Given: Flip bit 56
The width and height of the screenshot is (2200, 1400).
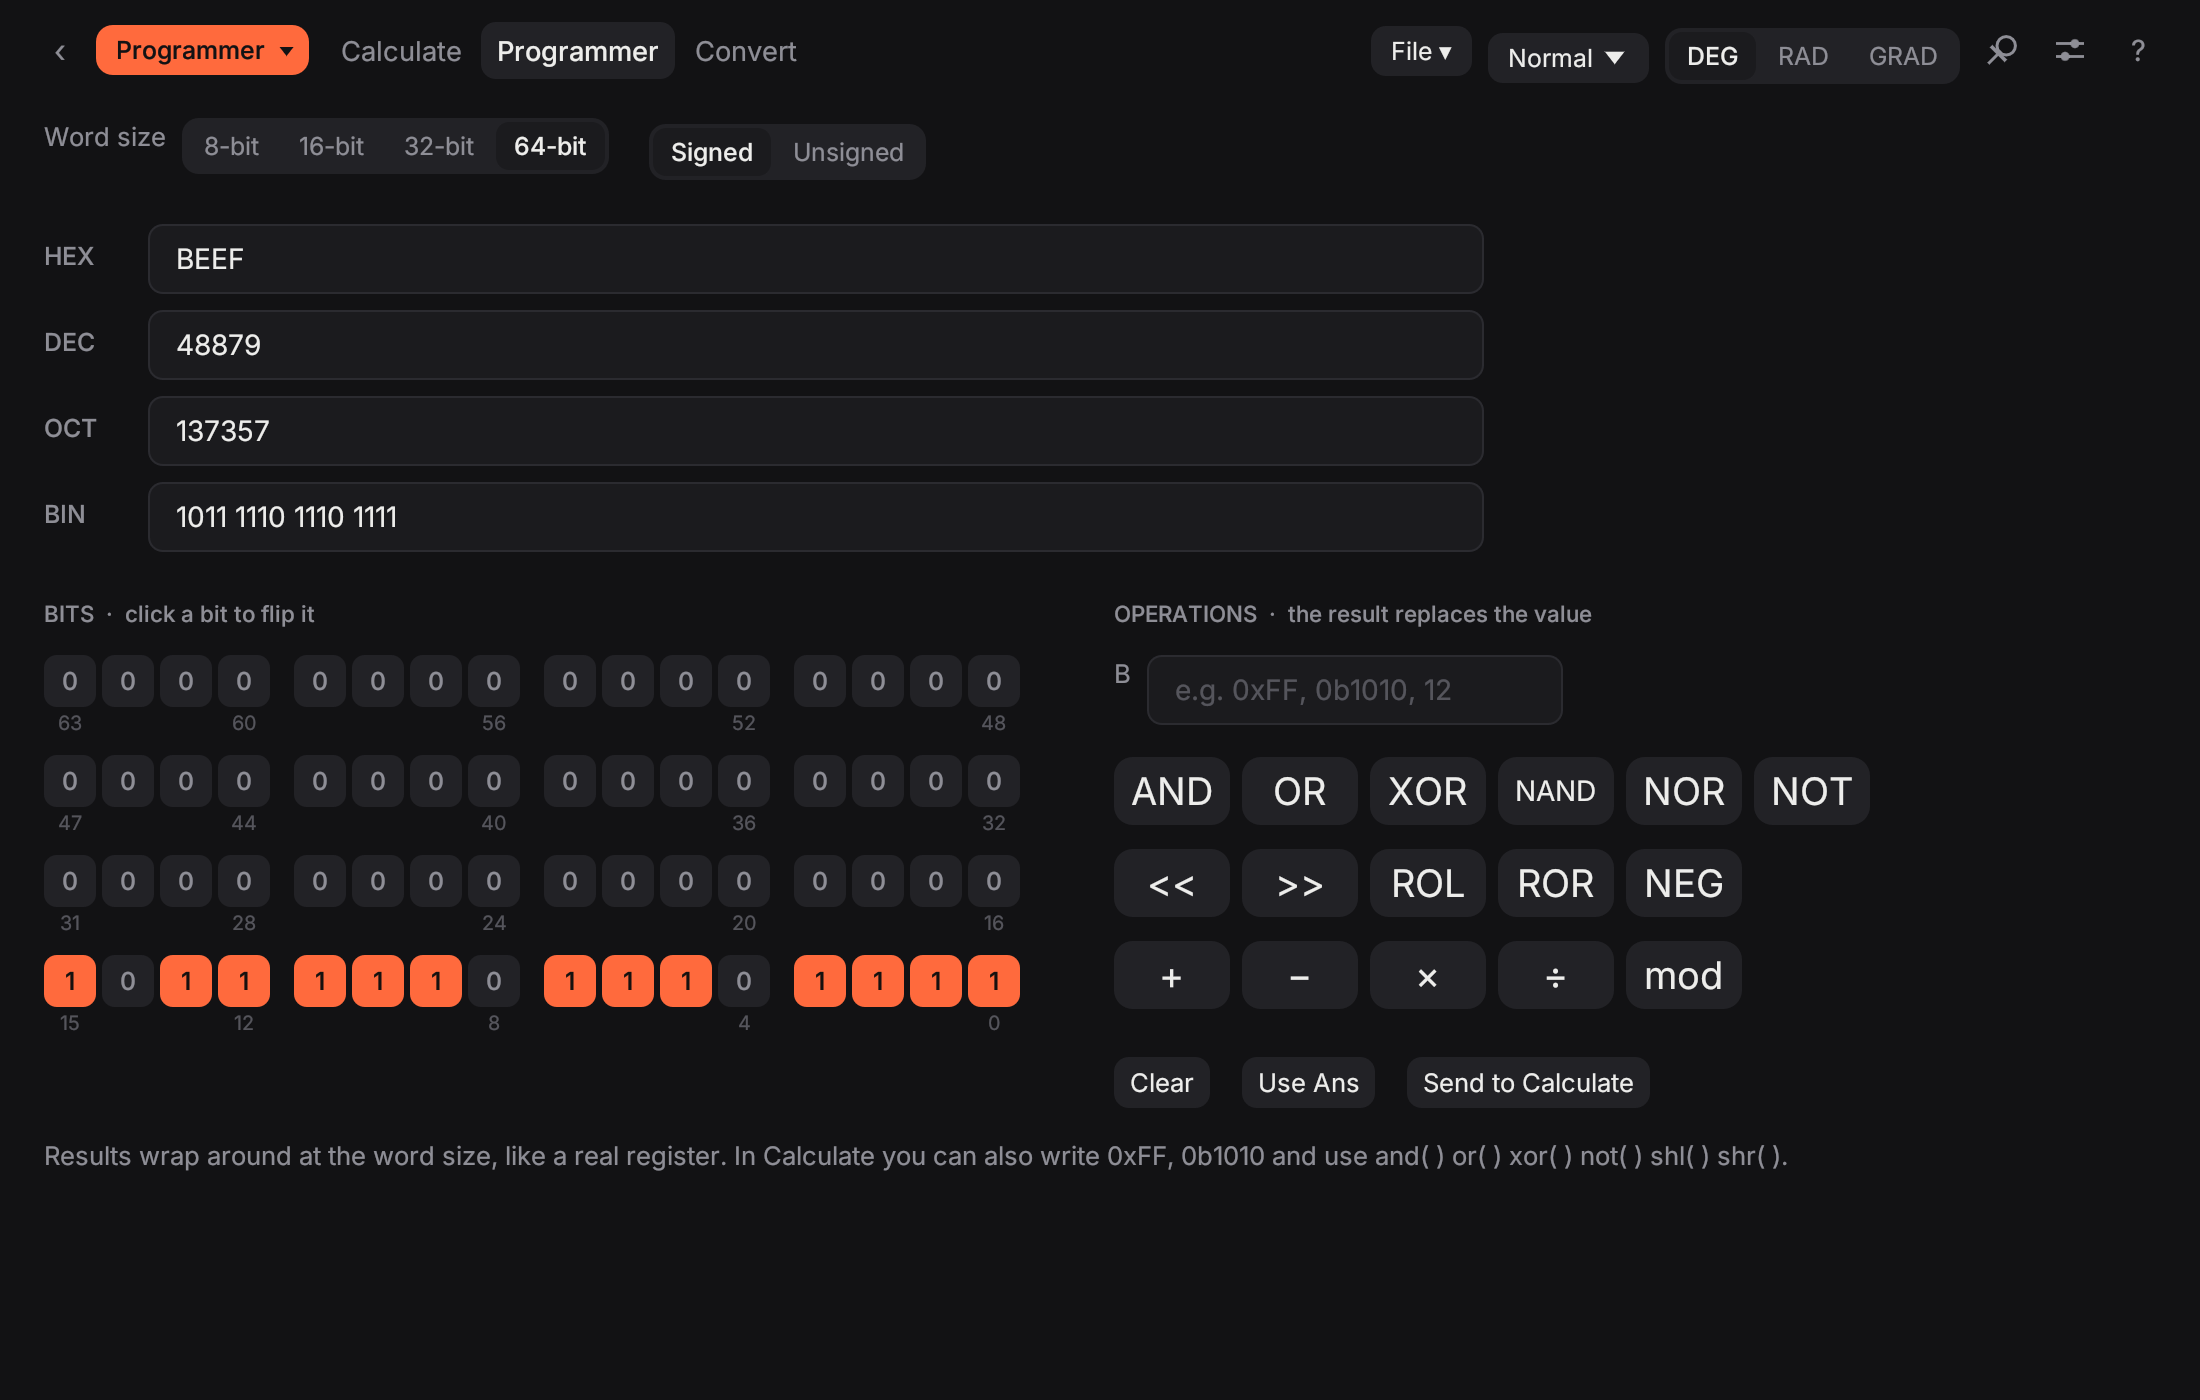Looking at the screenshot, I should coord(494,682).
